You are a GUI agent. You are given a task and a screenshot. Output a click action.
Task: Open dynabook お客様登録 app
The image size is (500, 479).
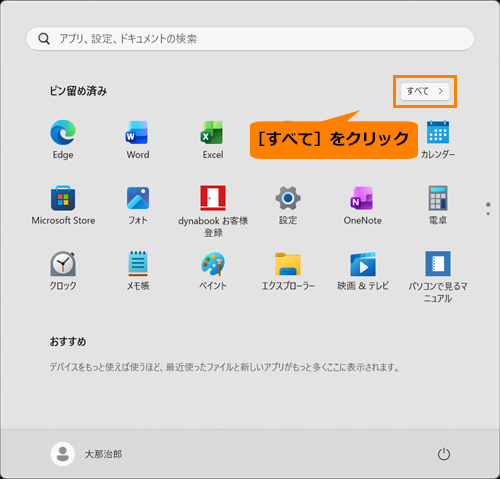click(x=213, y=211)
